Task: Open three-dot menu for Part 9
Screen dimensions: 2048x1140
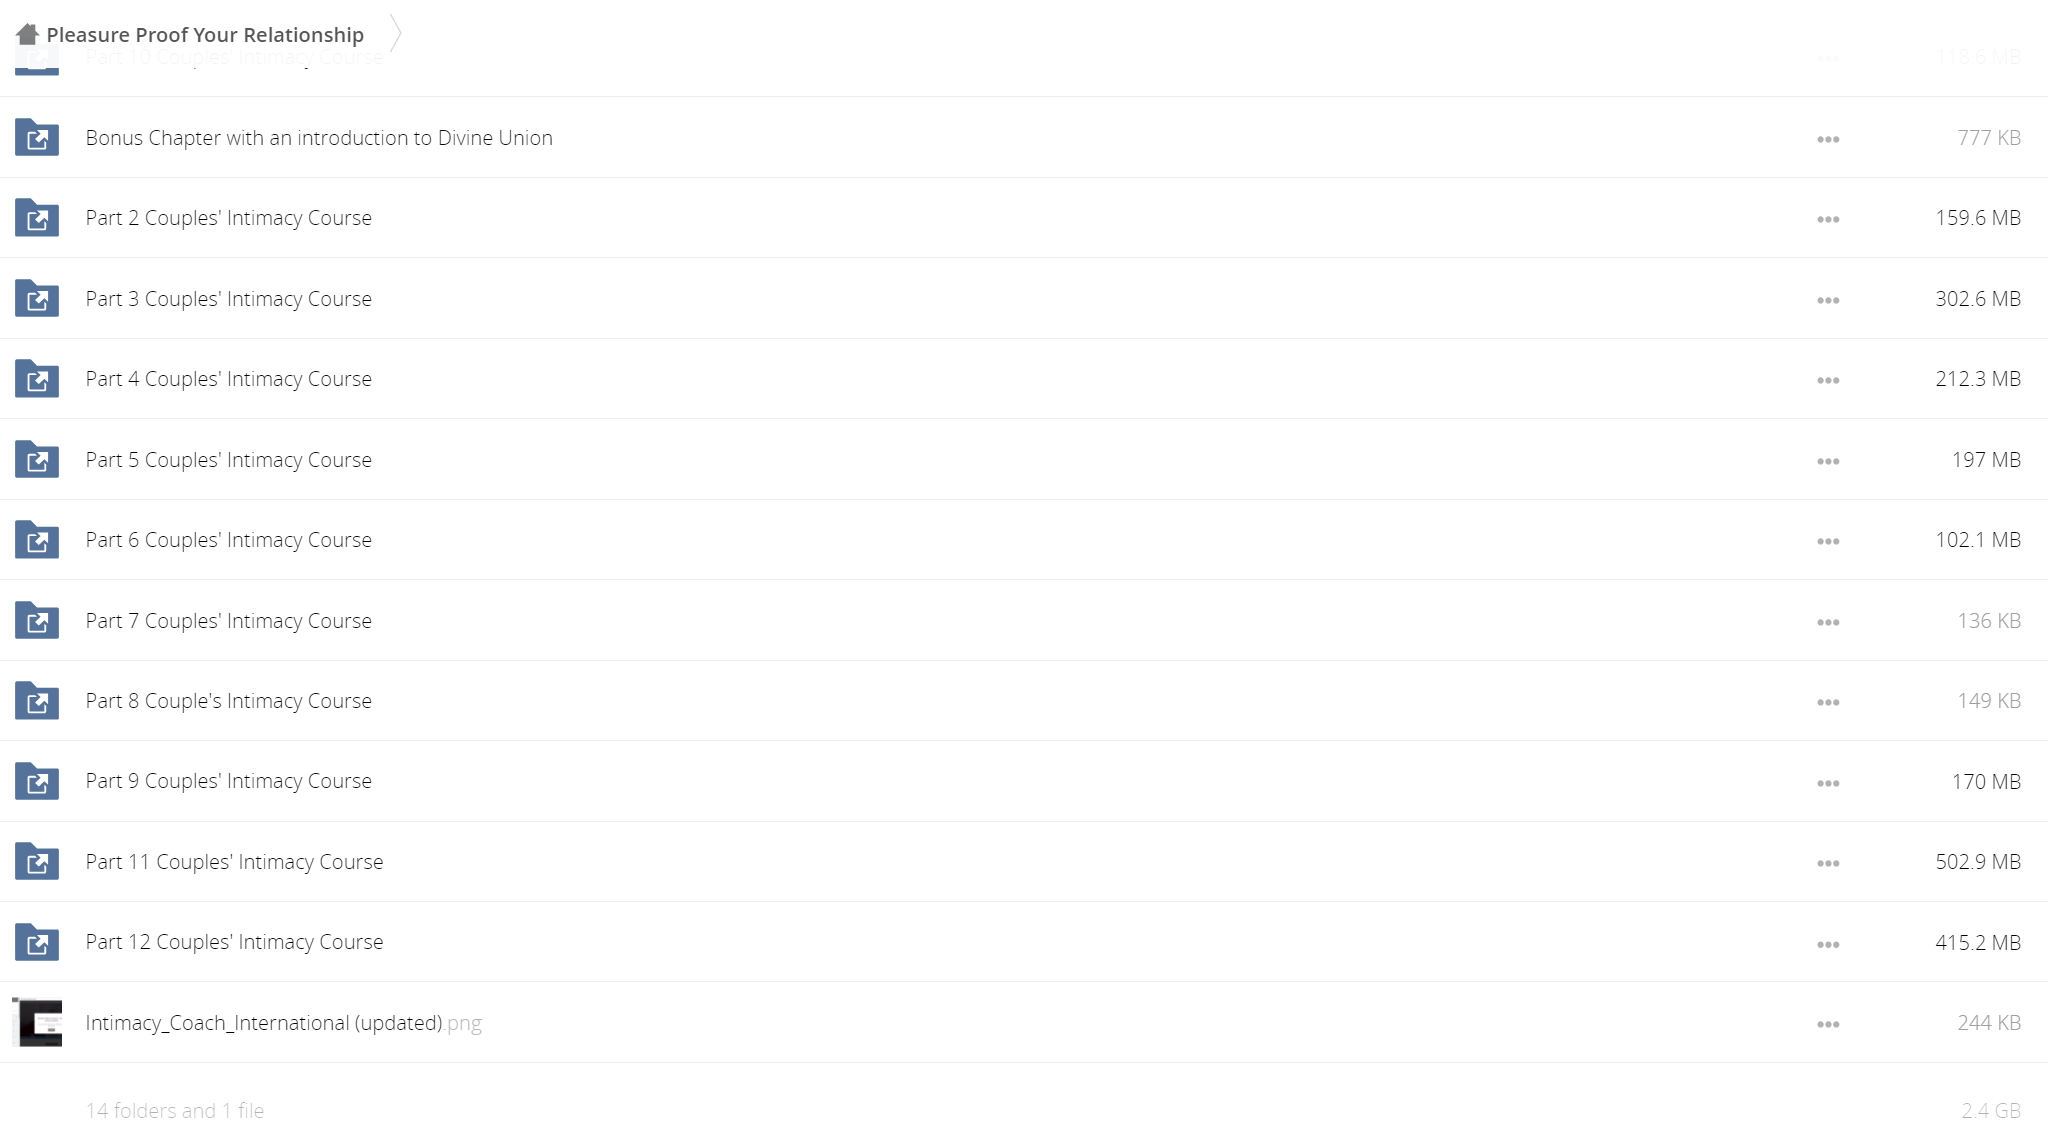Action: tap(1828, 783)
